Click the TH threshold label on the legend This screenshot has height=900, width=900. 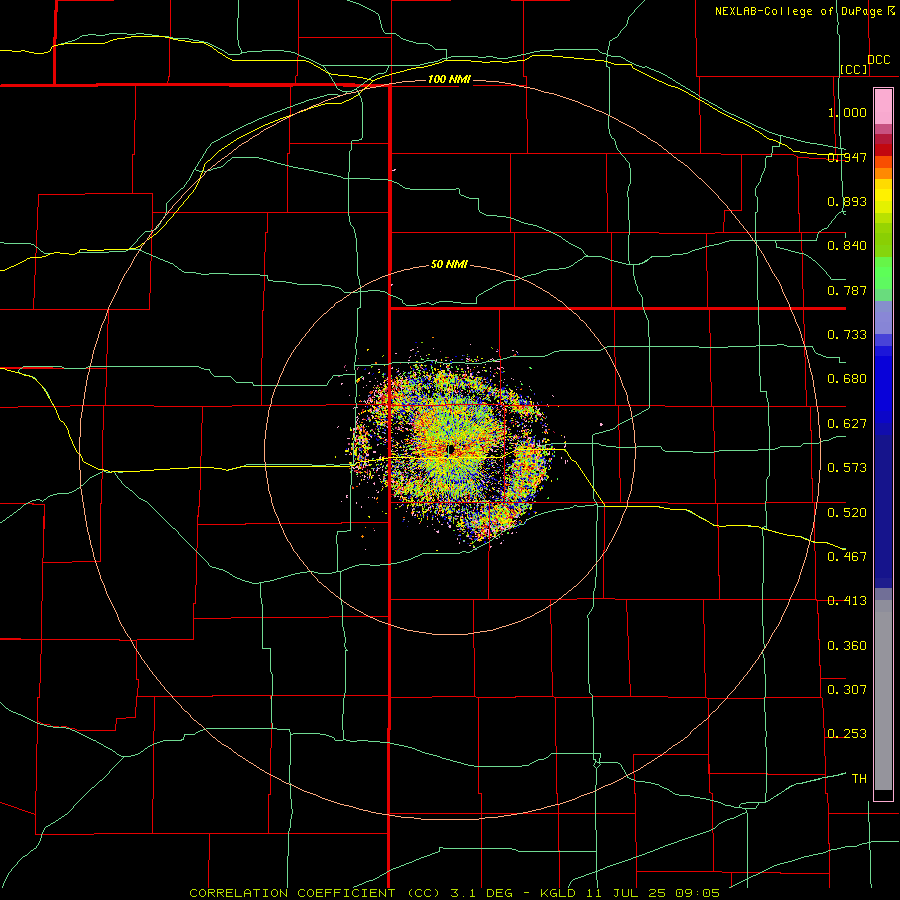click(859, 778)
